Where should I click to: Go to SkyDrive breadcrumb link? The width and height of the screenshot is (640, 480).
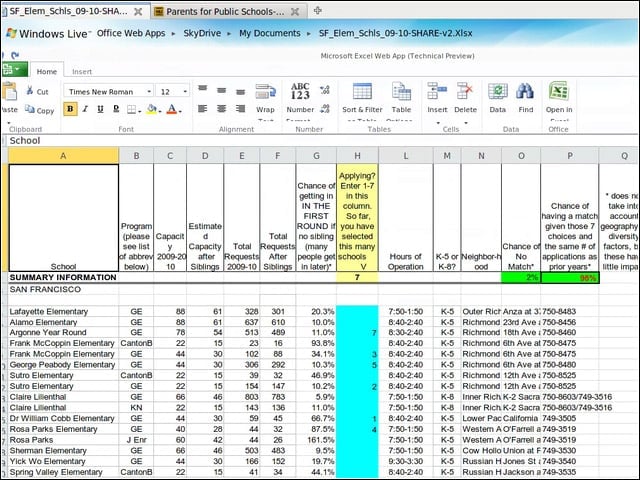click(x=202, y=33)
